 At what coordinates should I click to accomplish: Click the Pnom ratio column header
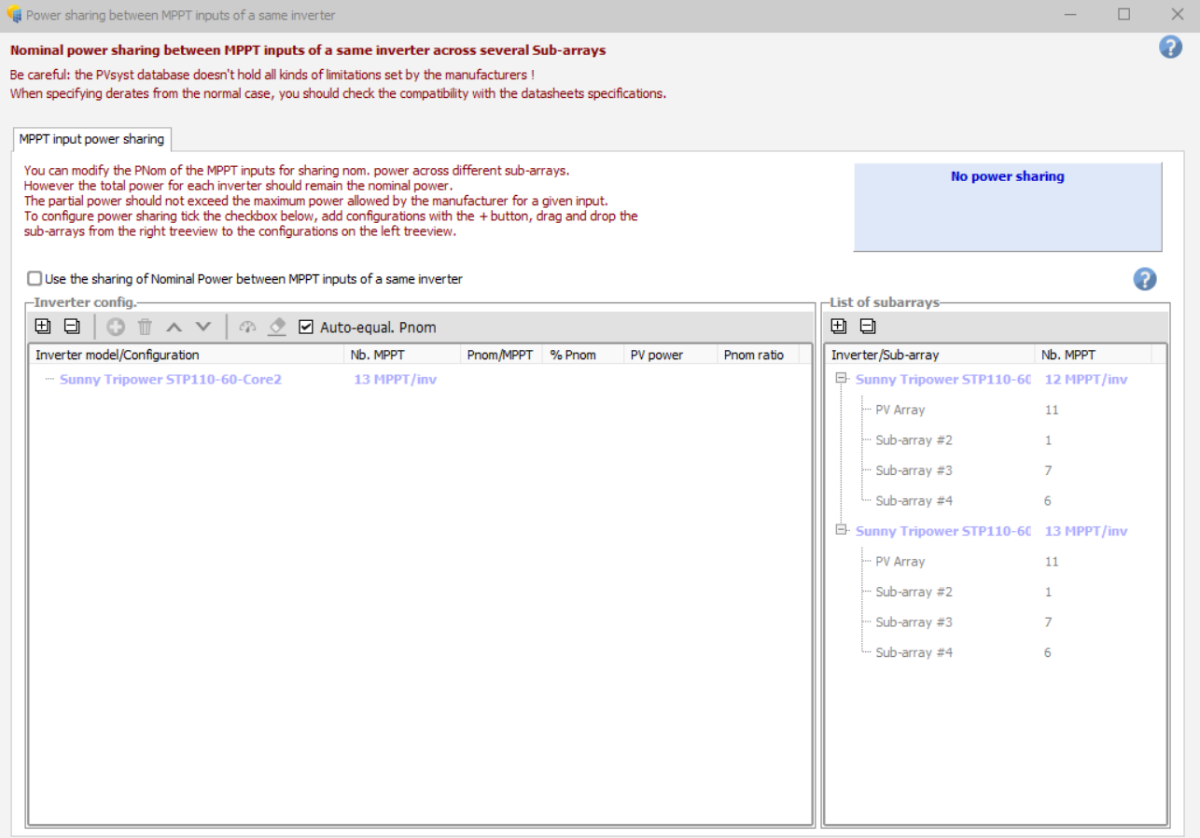pos(753,355)
